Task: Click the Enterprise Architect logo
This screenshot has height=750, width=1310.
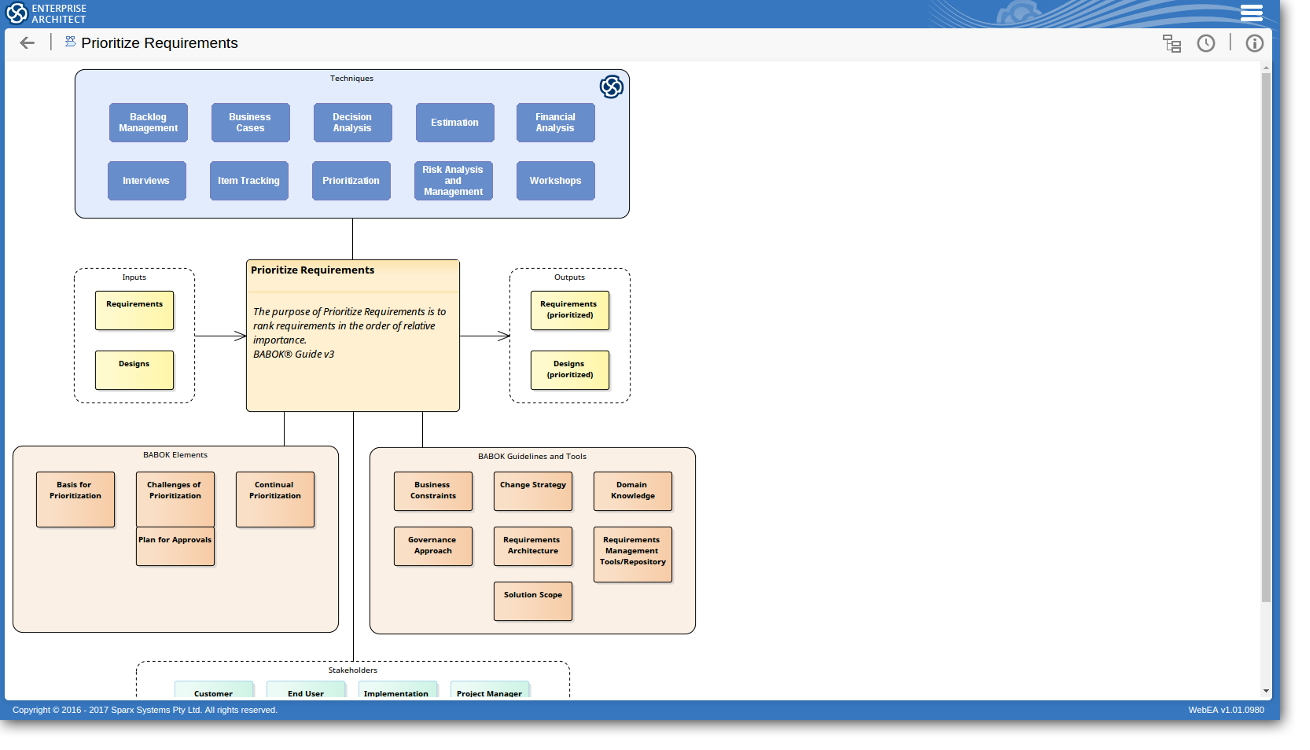Action: [47, 13]
